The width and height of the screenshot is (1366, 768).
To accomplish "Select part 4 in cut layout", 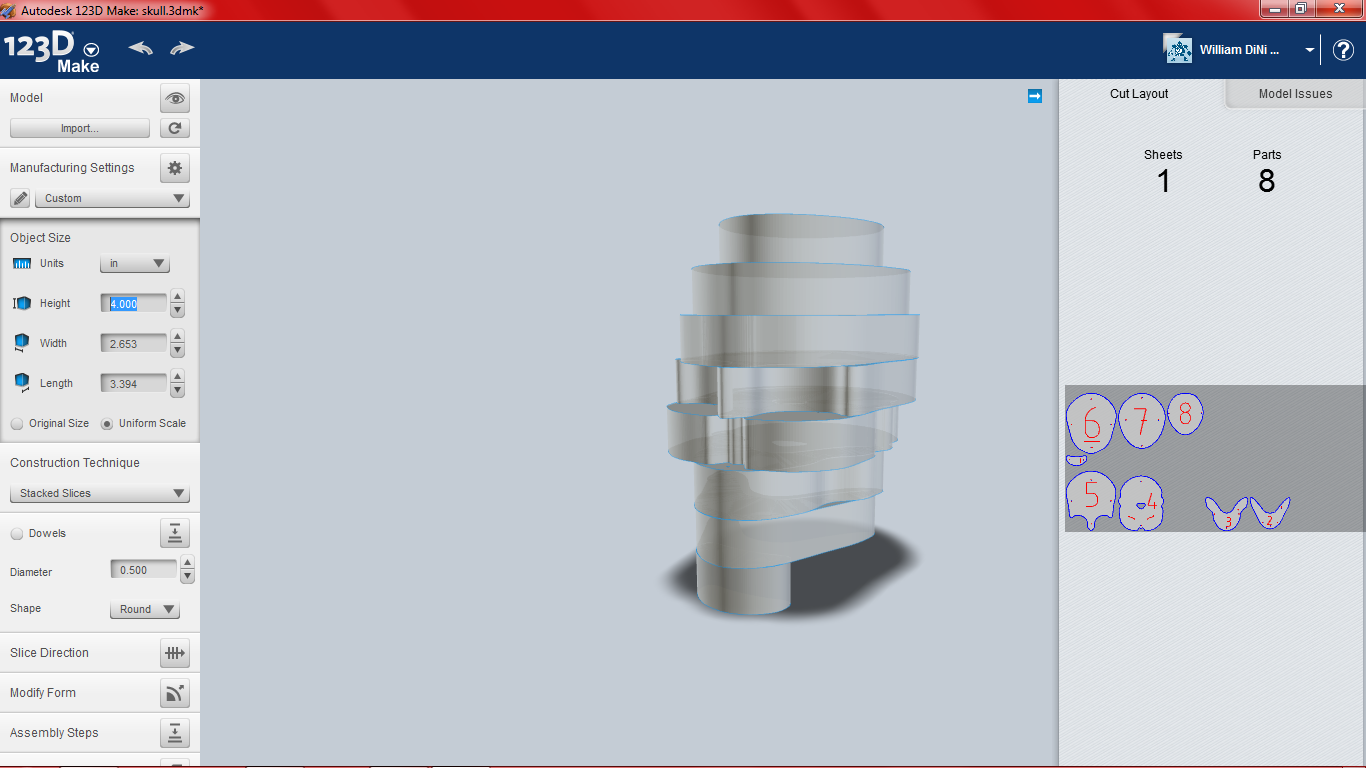I will [x=1141, y=503].
